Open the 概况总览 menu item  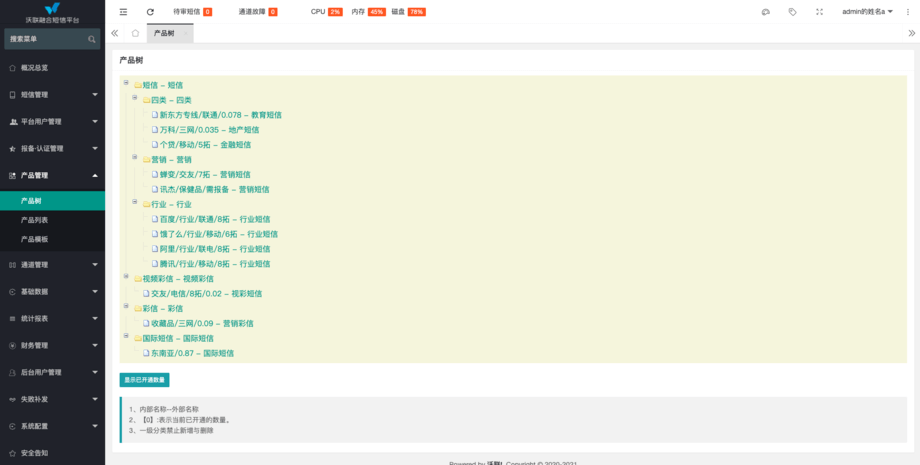52,68
